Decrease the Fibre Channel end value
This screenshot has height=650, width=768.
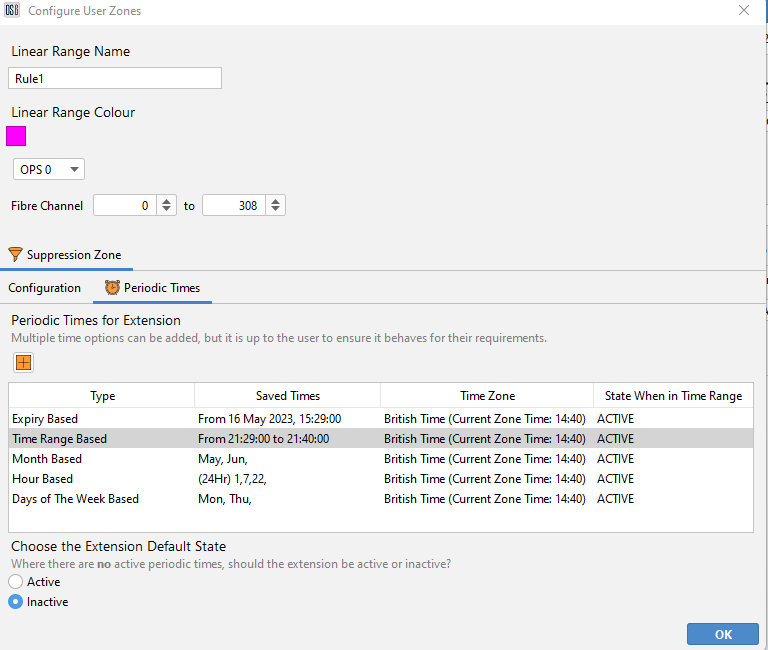tap(275, 210)
